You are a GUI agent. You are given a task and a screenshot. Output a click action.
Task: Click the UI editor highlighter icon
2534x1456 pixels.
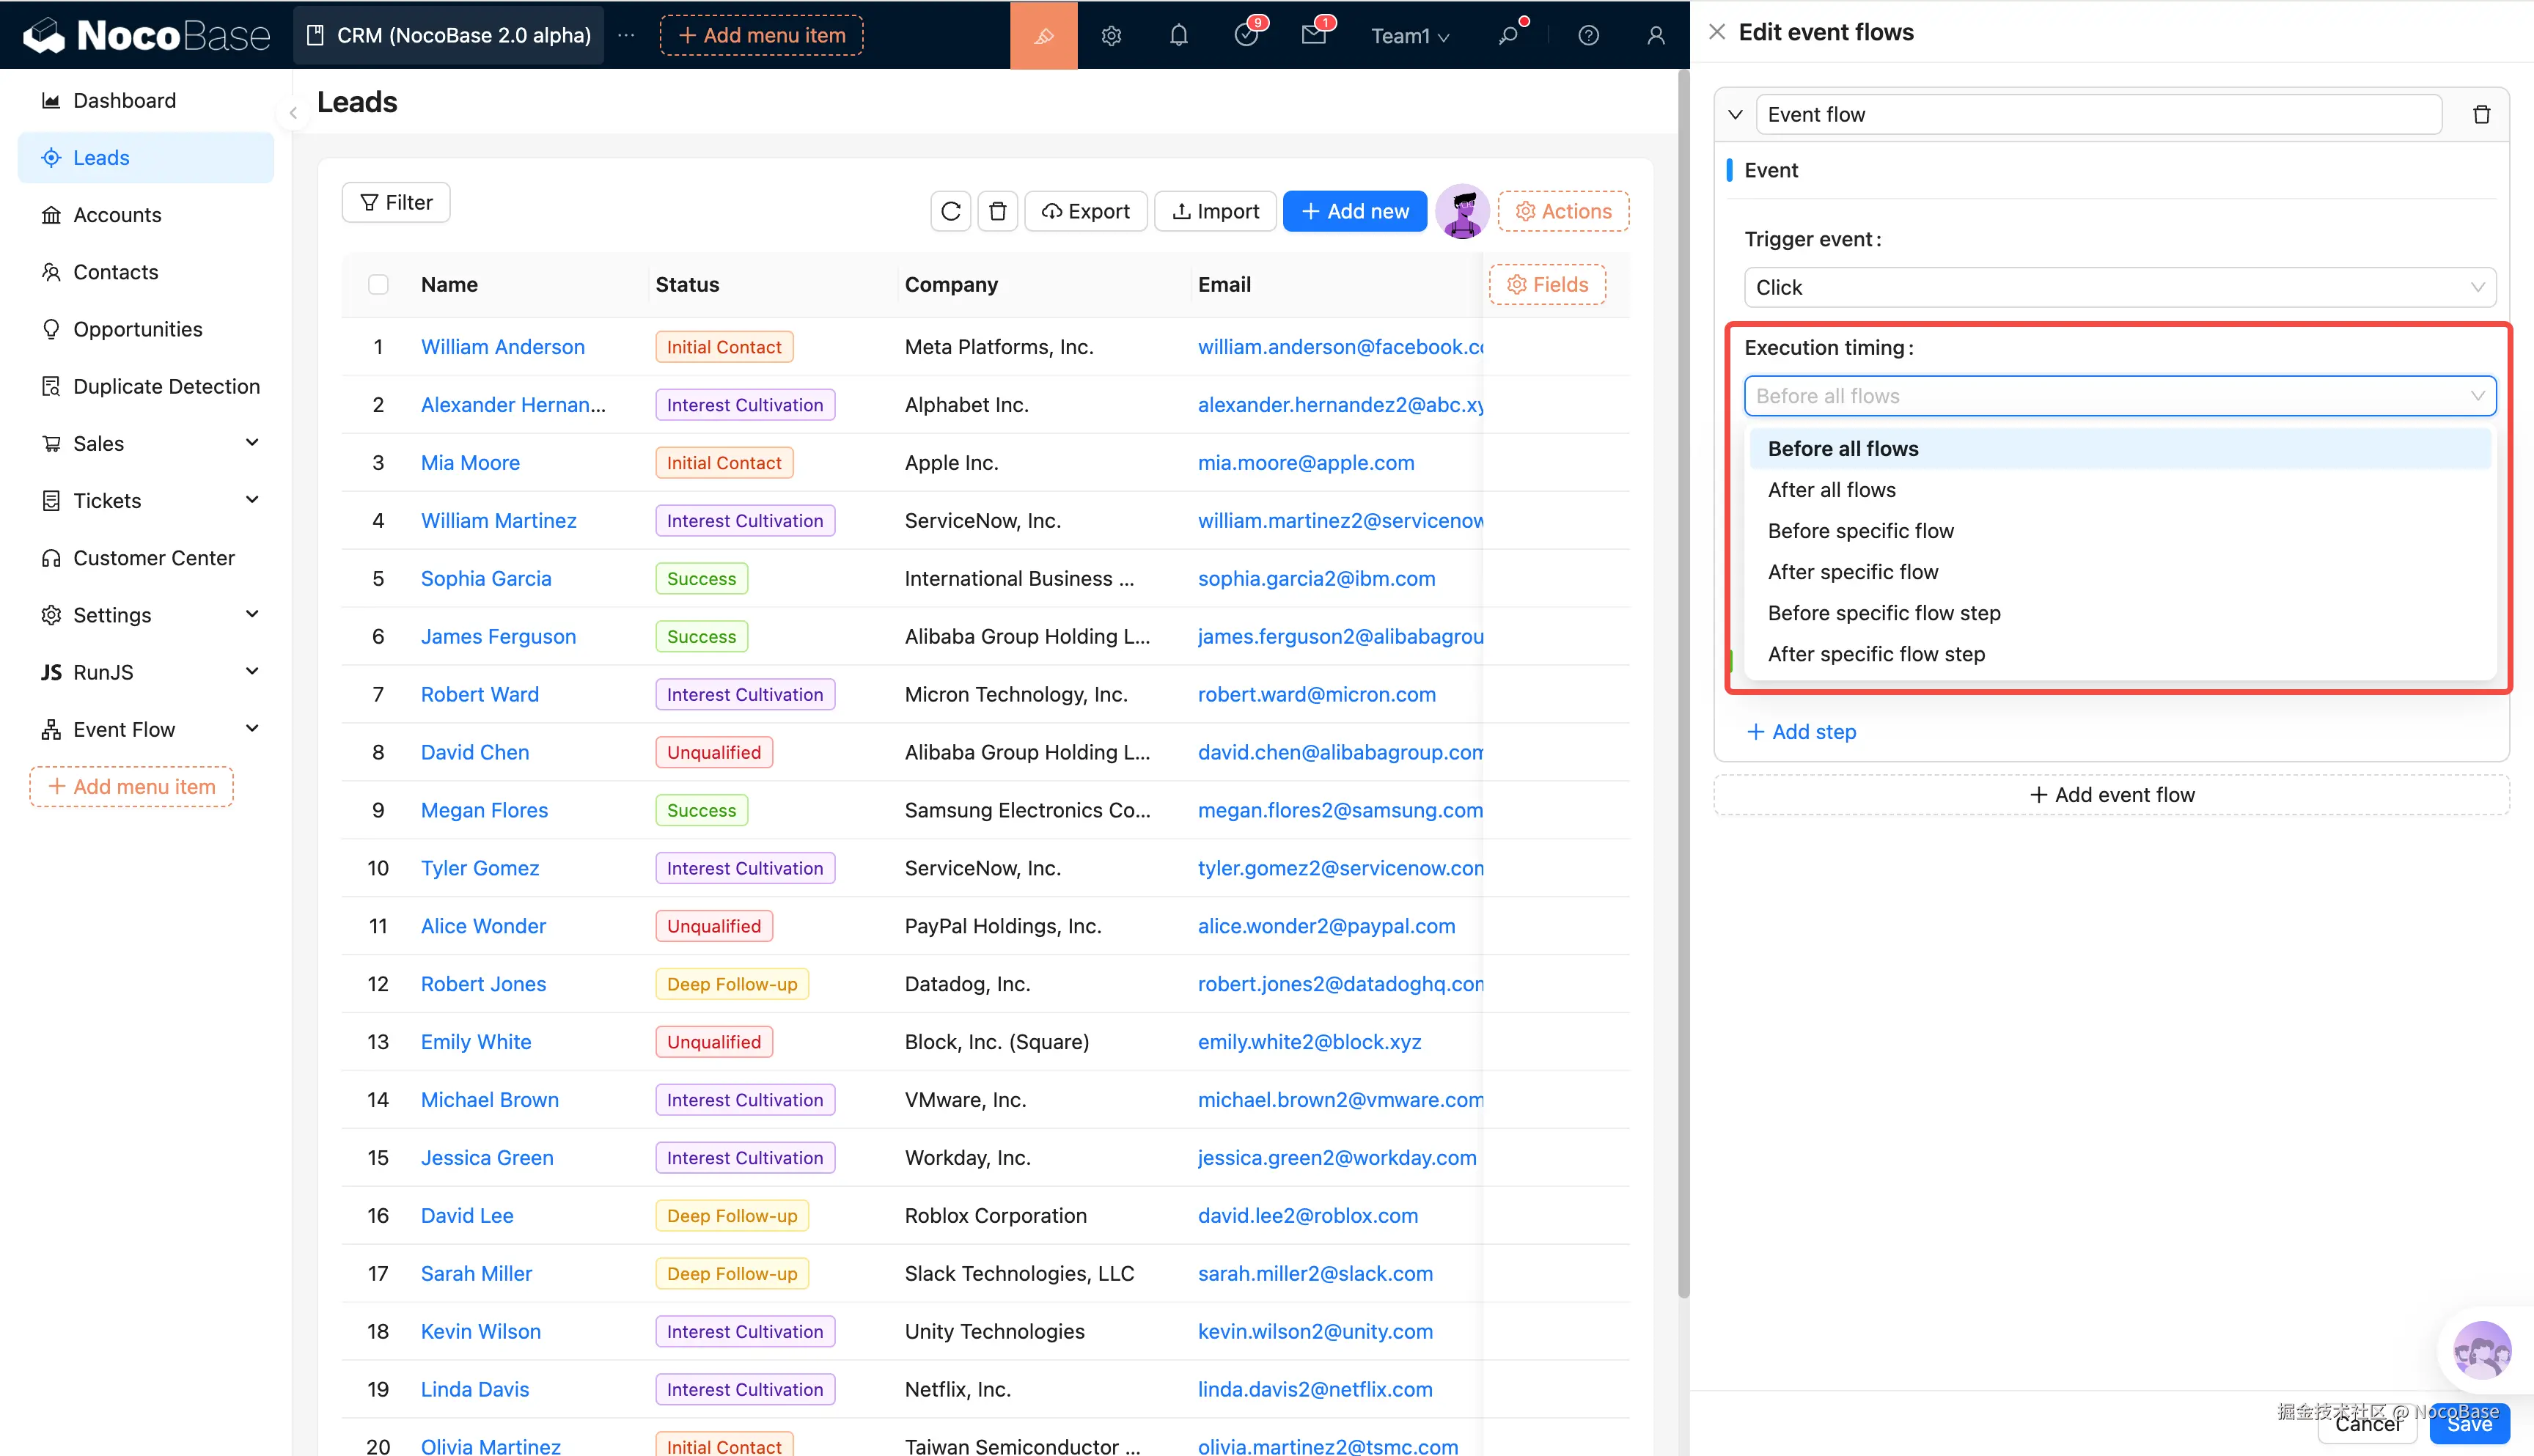[x=1043, y=36]
